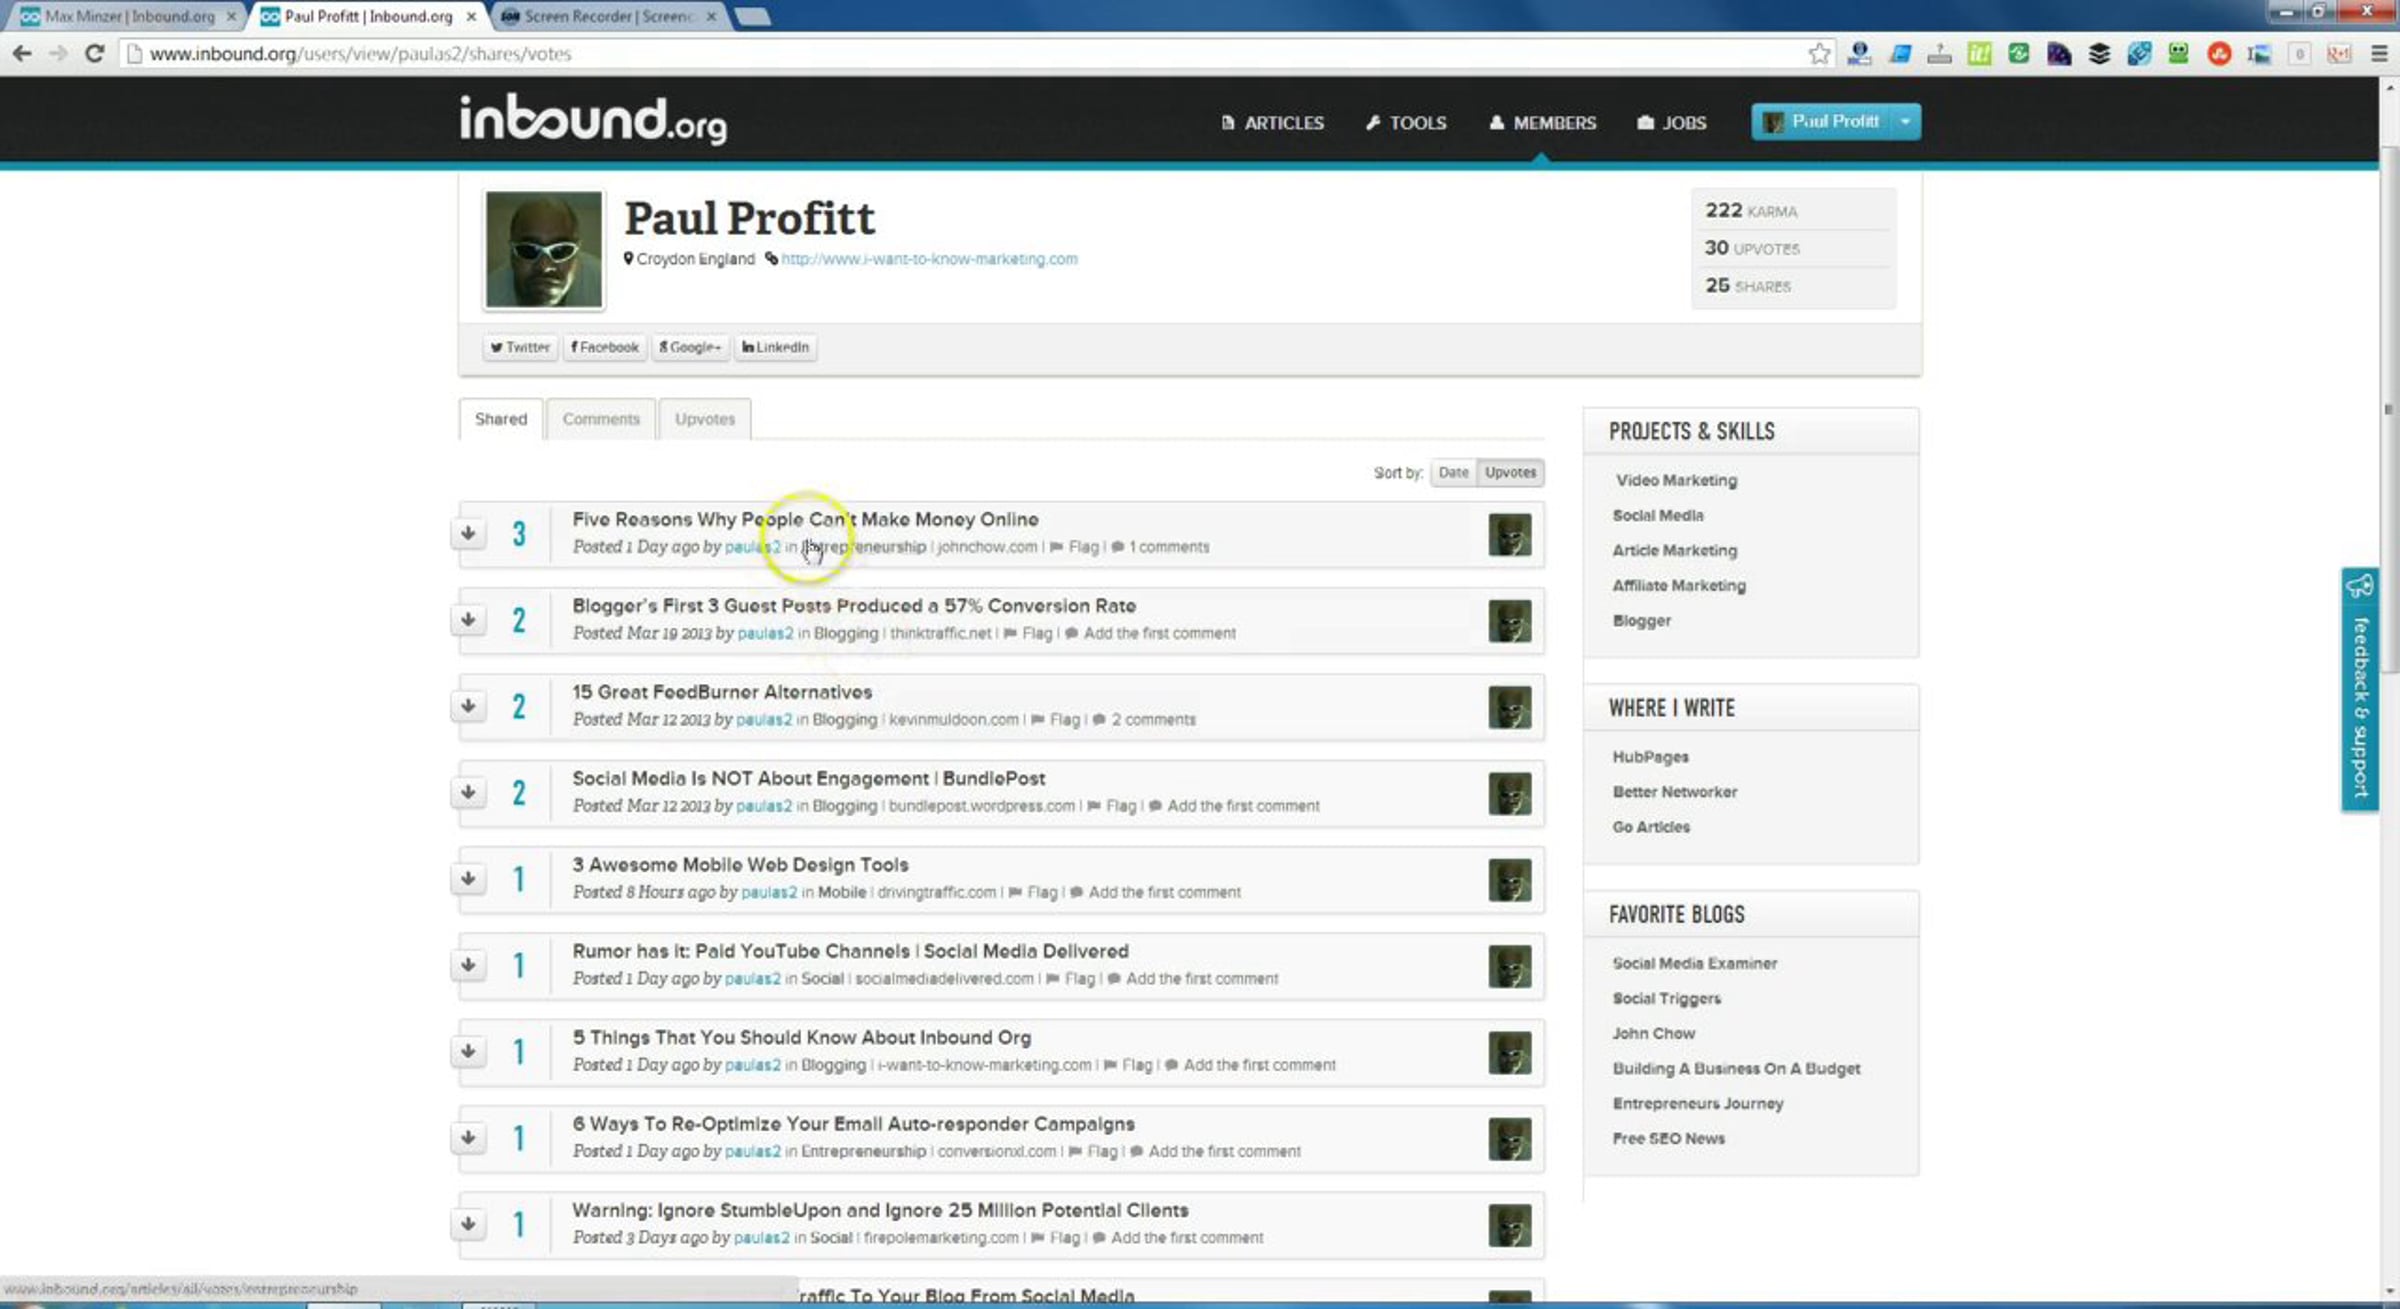Switch to the Comments tab
This screenshot has height=1309, width=2400.
point(600,419)
